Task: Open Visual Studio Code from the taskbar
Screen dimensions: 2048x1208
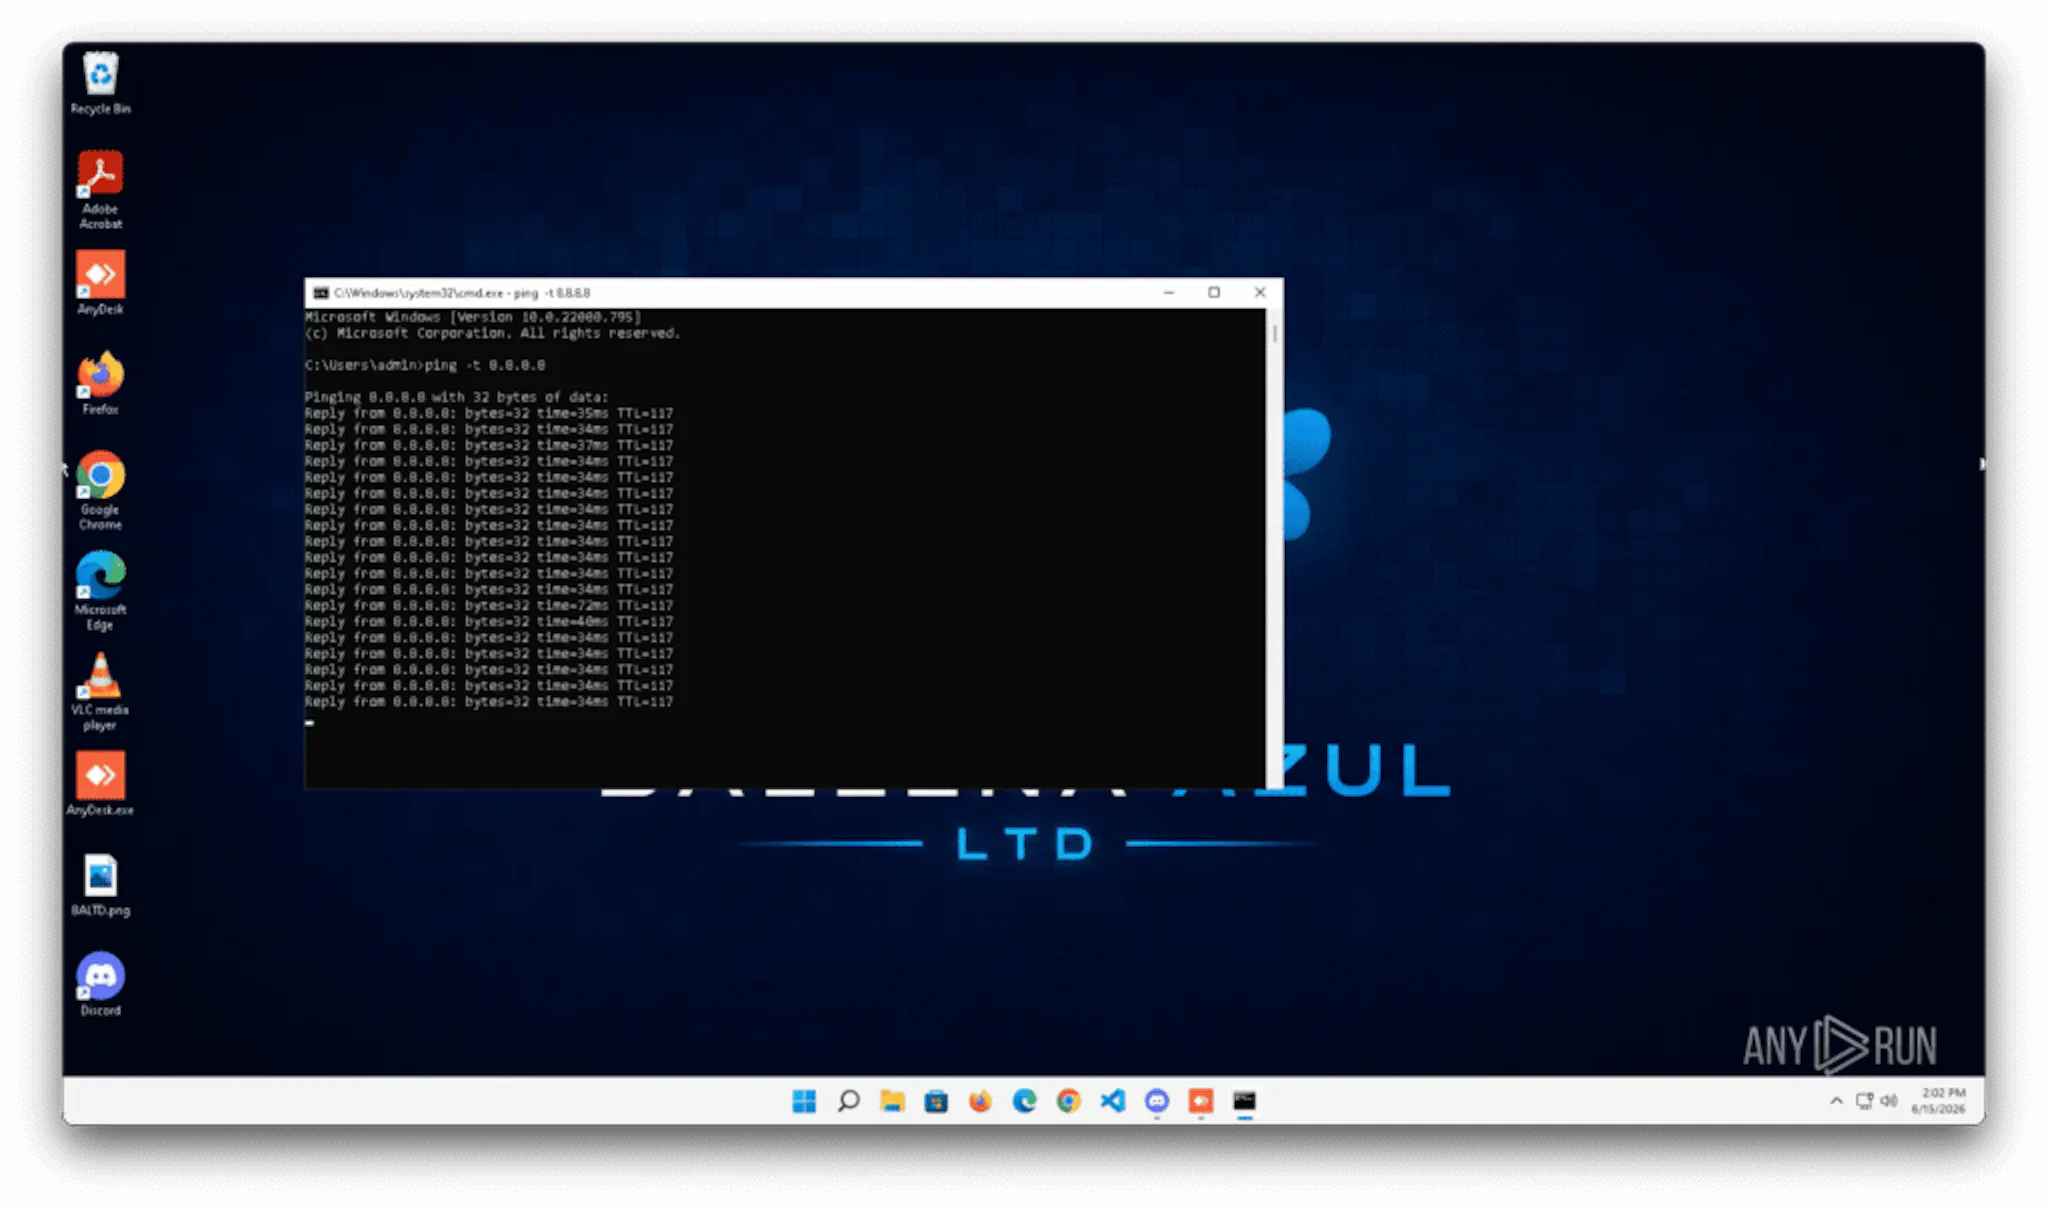Action: click(1112, 1101)
